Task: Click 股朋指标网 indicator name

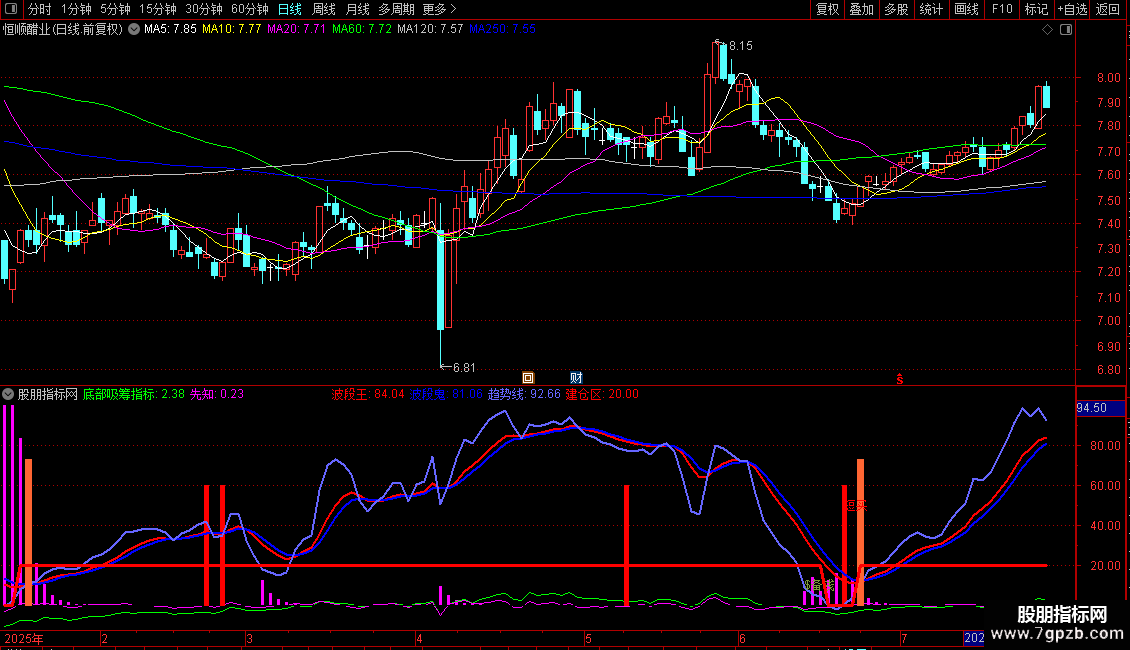Action: point(48,394)
